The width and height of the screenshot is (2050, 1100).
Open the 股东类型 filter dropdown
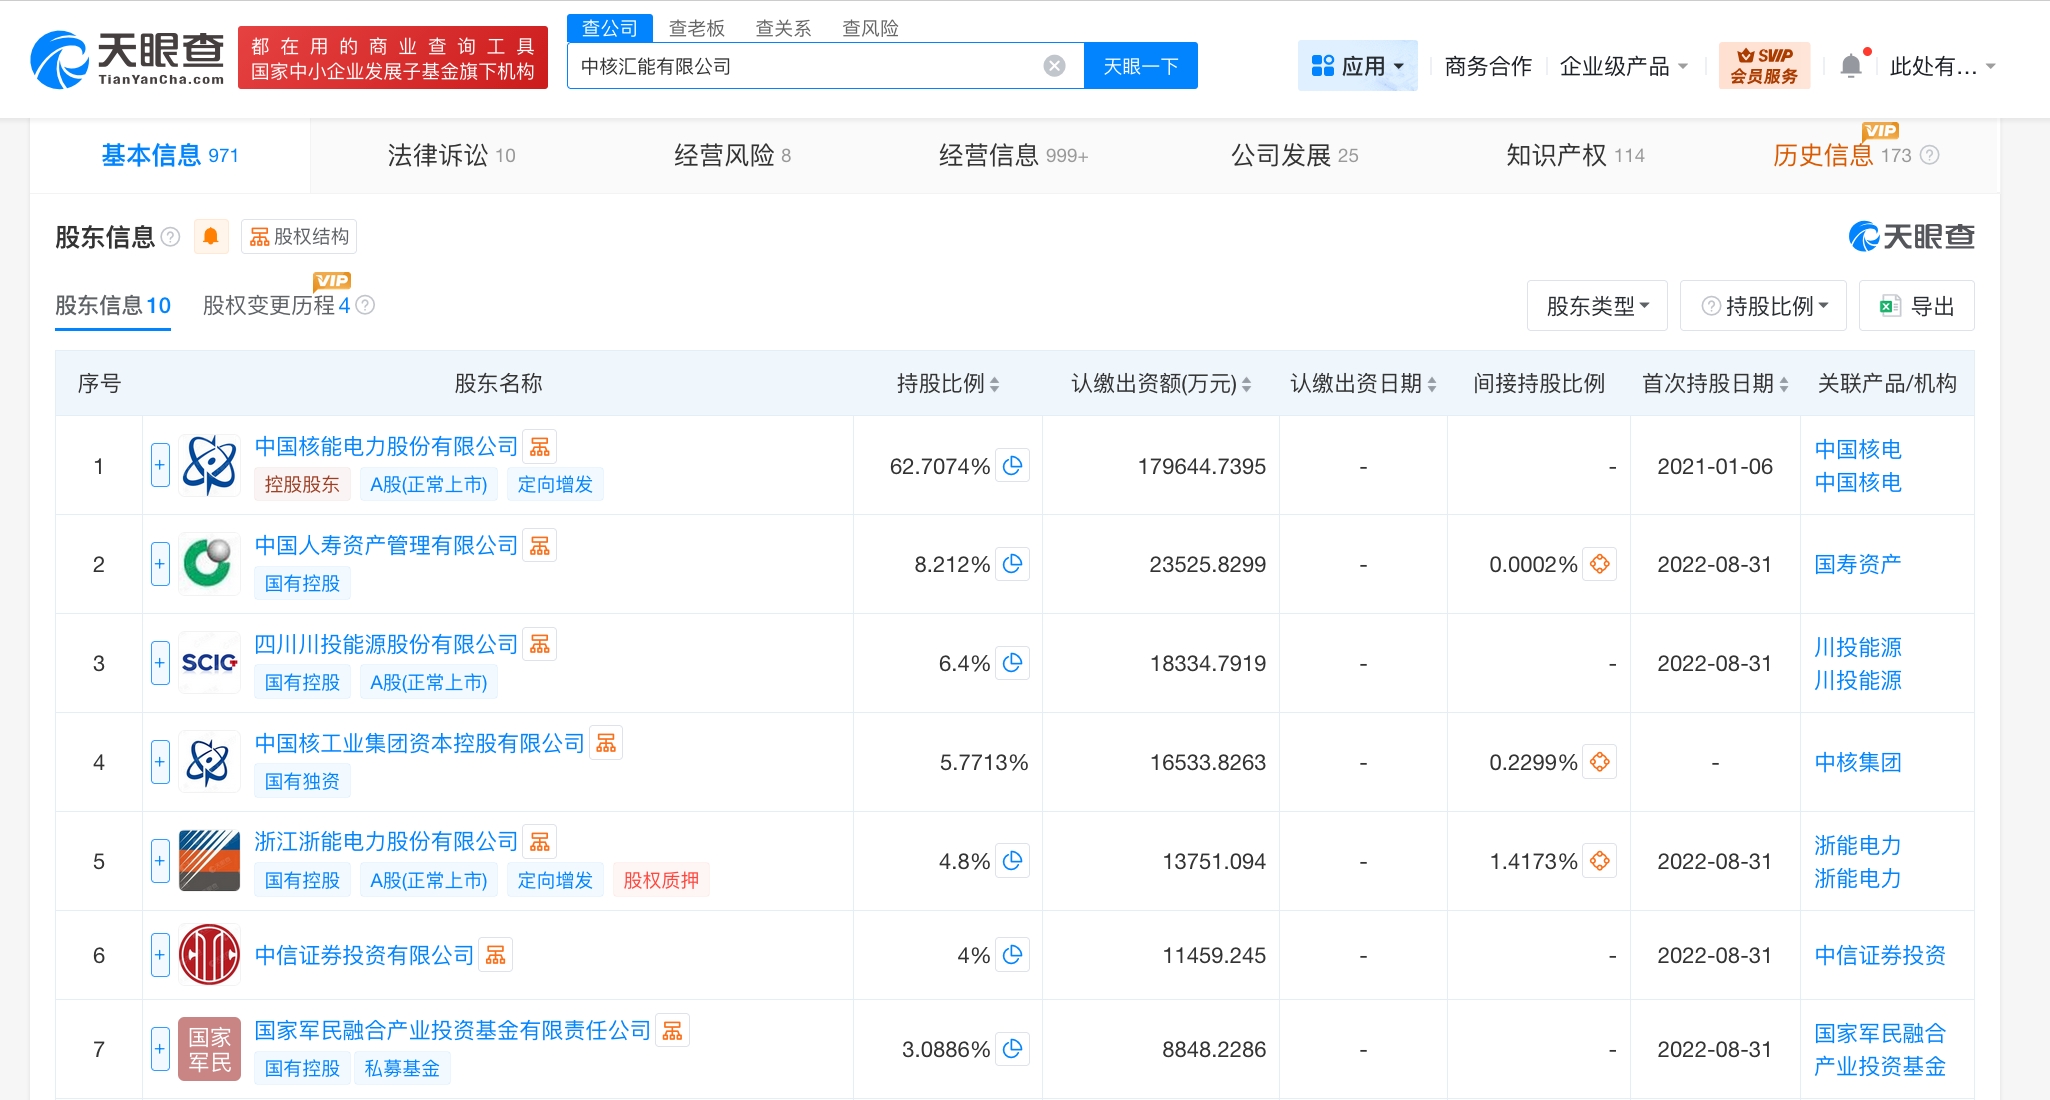click(1597, 306)
